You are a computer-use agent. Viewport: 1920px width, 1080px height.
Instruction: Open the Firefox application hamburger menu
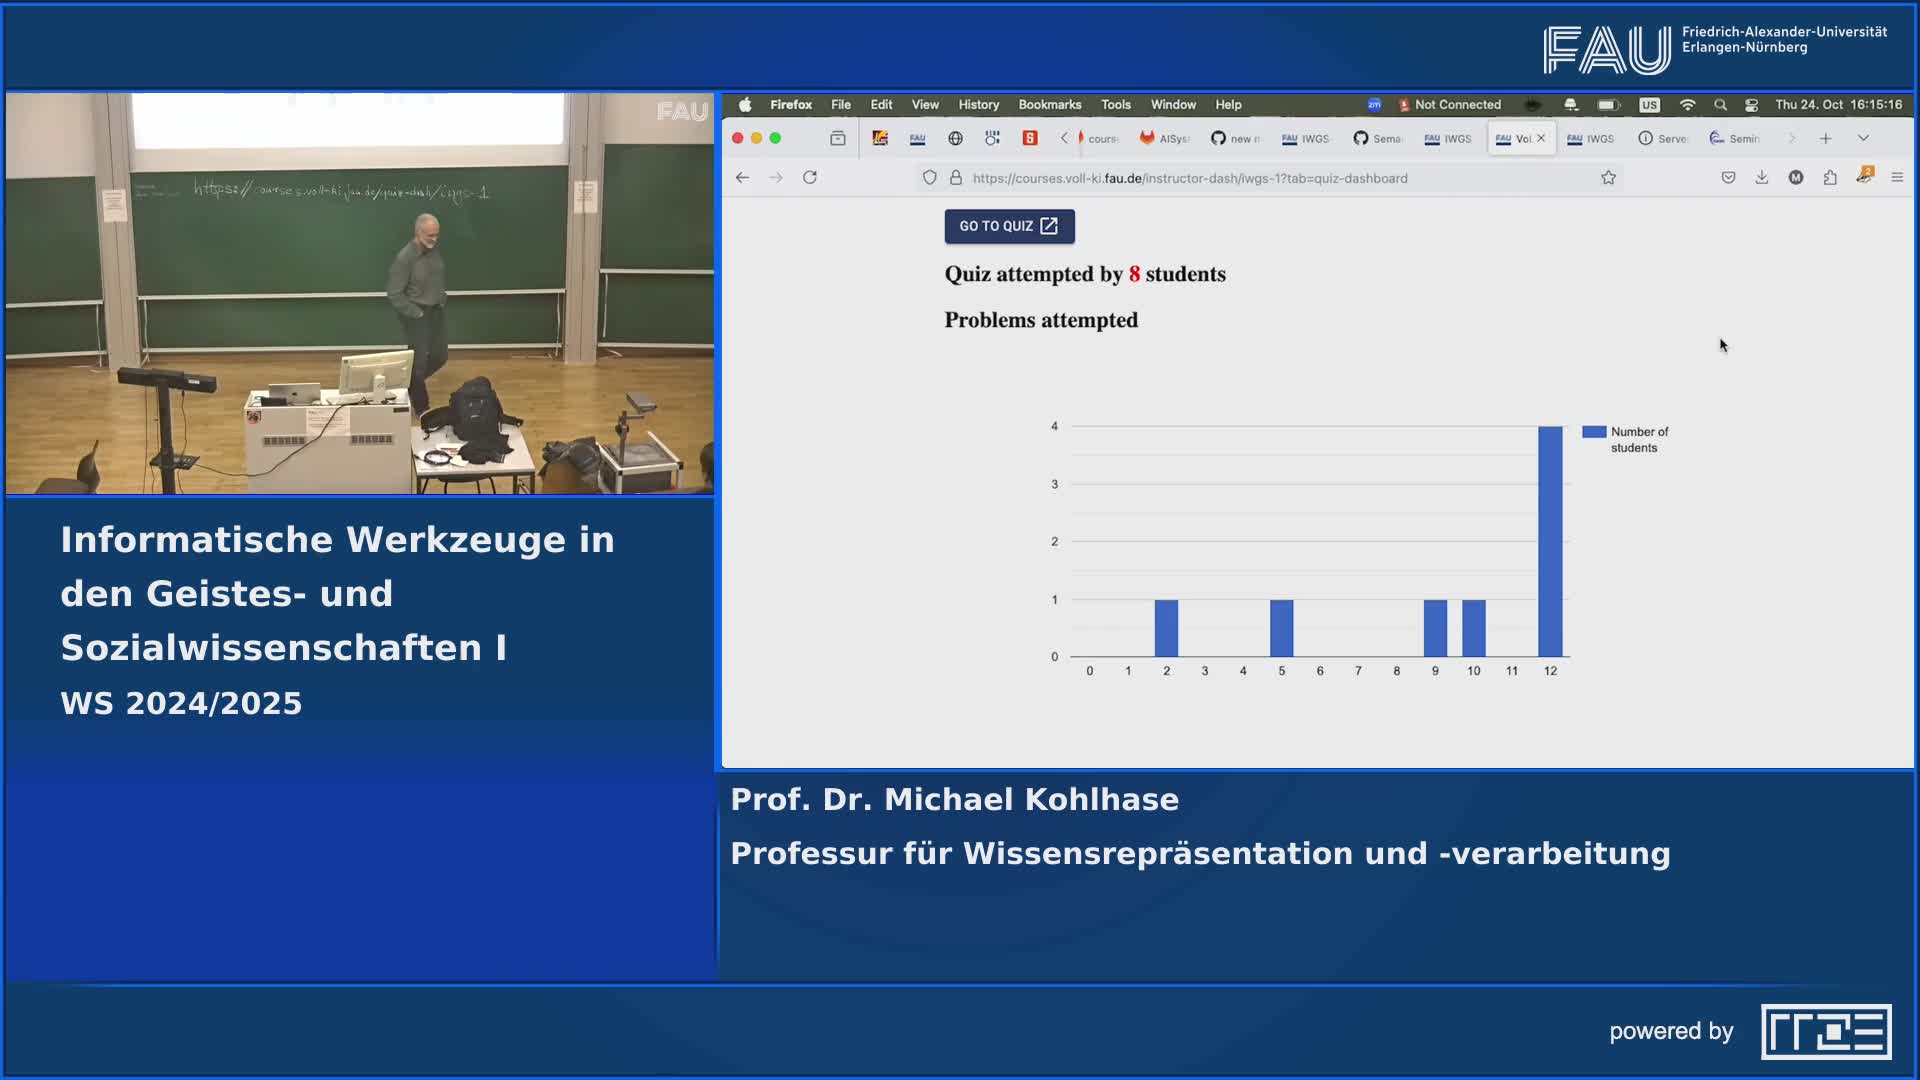[x=1898, y=177]
